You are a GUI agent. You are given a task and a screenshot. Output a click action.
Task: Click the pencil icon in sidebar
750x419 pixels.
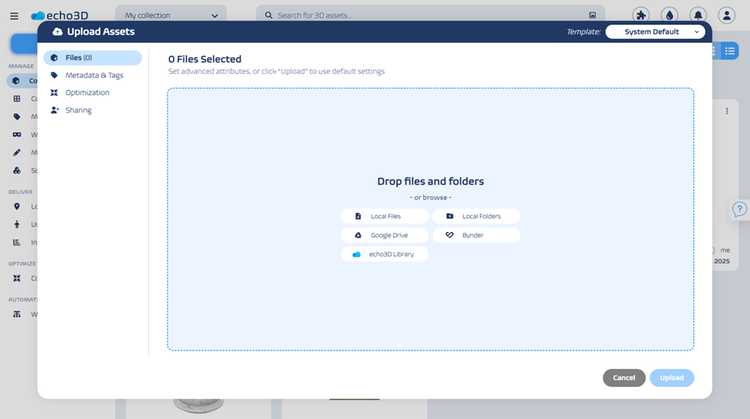(x=17, y=153)
